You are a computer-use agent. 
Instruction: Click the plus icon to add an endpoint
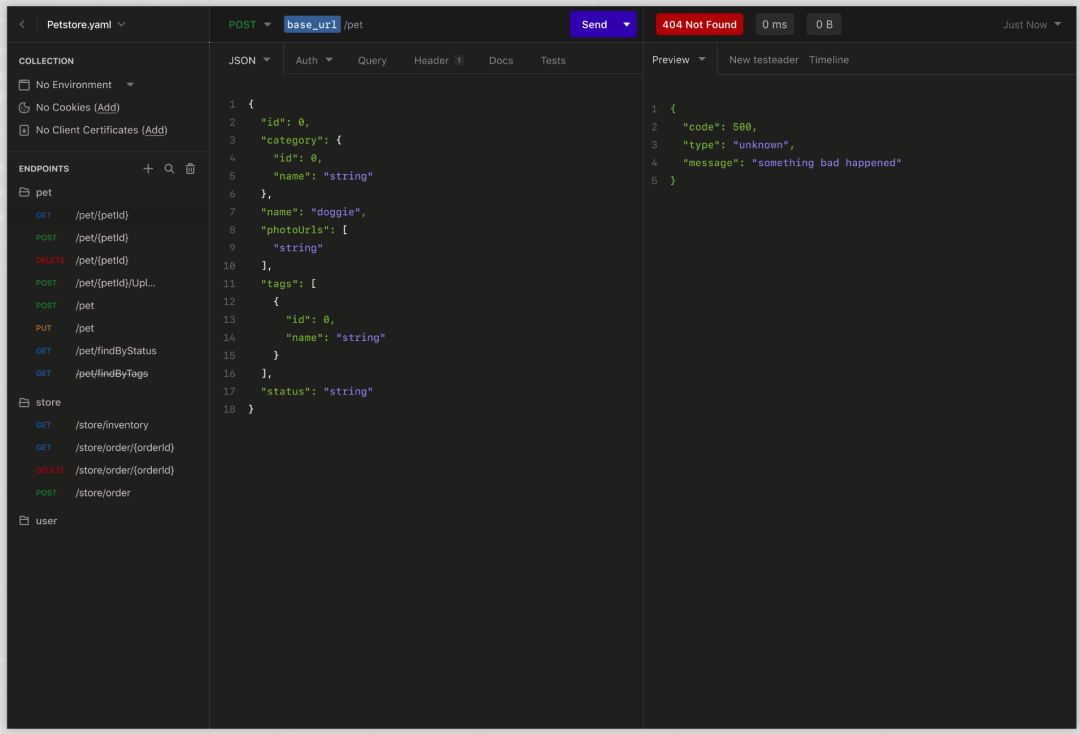pos(148,169)
